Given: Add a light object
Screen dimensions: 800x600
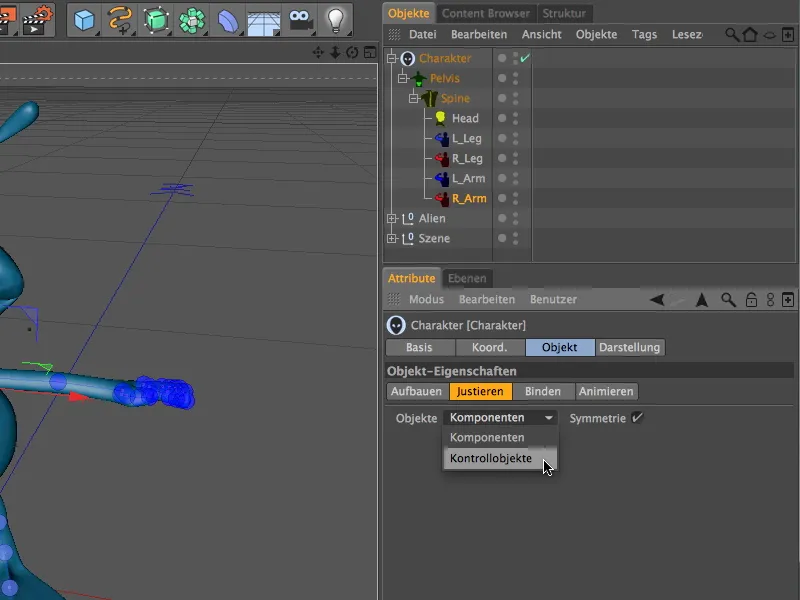Looking at the screenshot, I should (335, 20).
